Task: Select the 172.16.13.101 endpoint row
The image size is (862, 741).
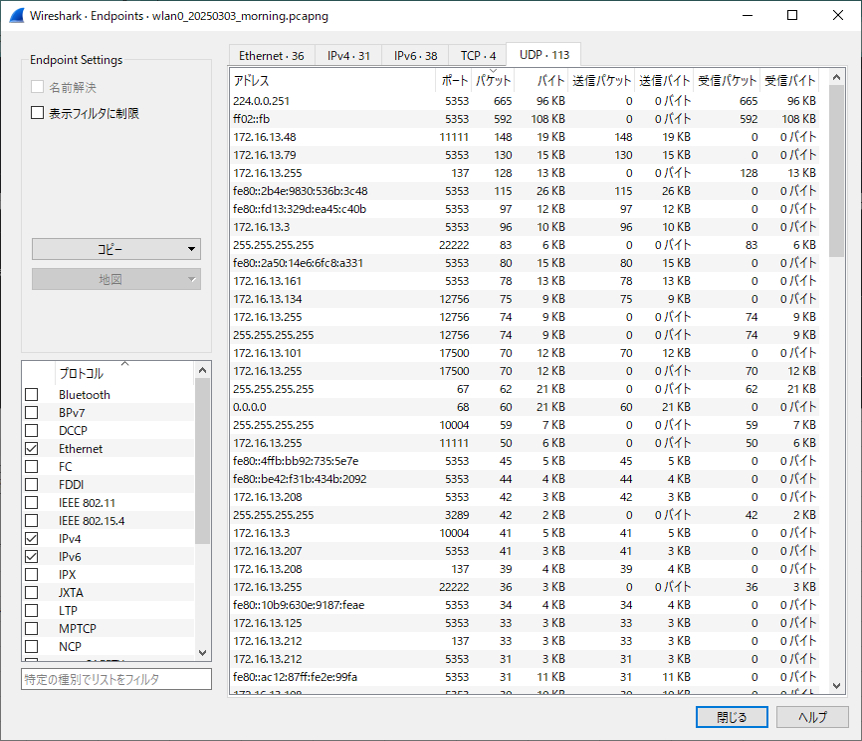Action: (x=524, y=353)
